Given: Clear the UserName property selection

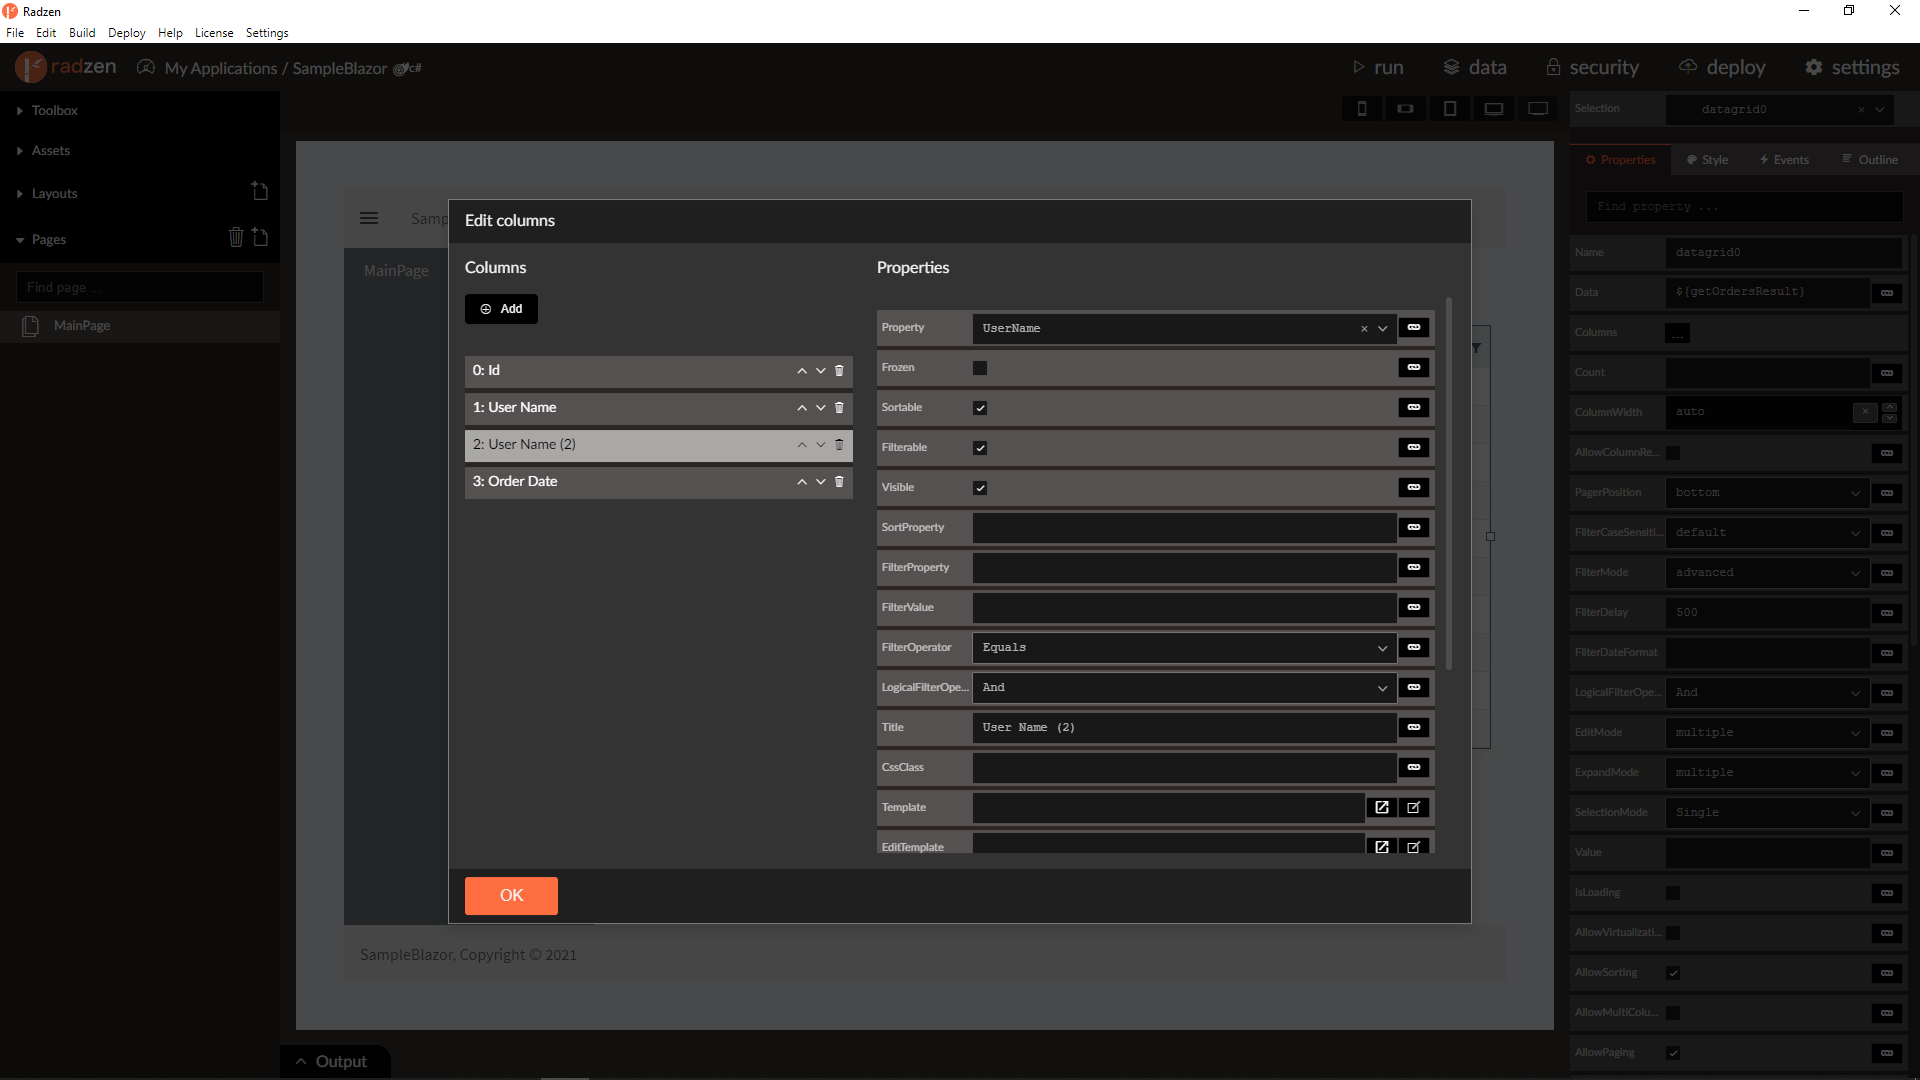Looking at the screenshot, I should point(1363,329).
